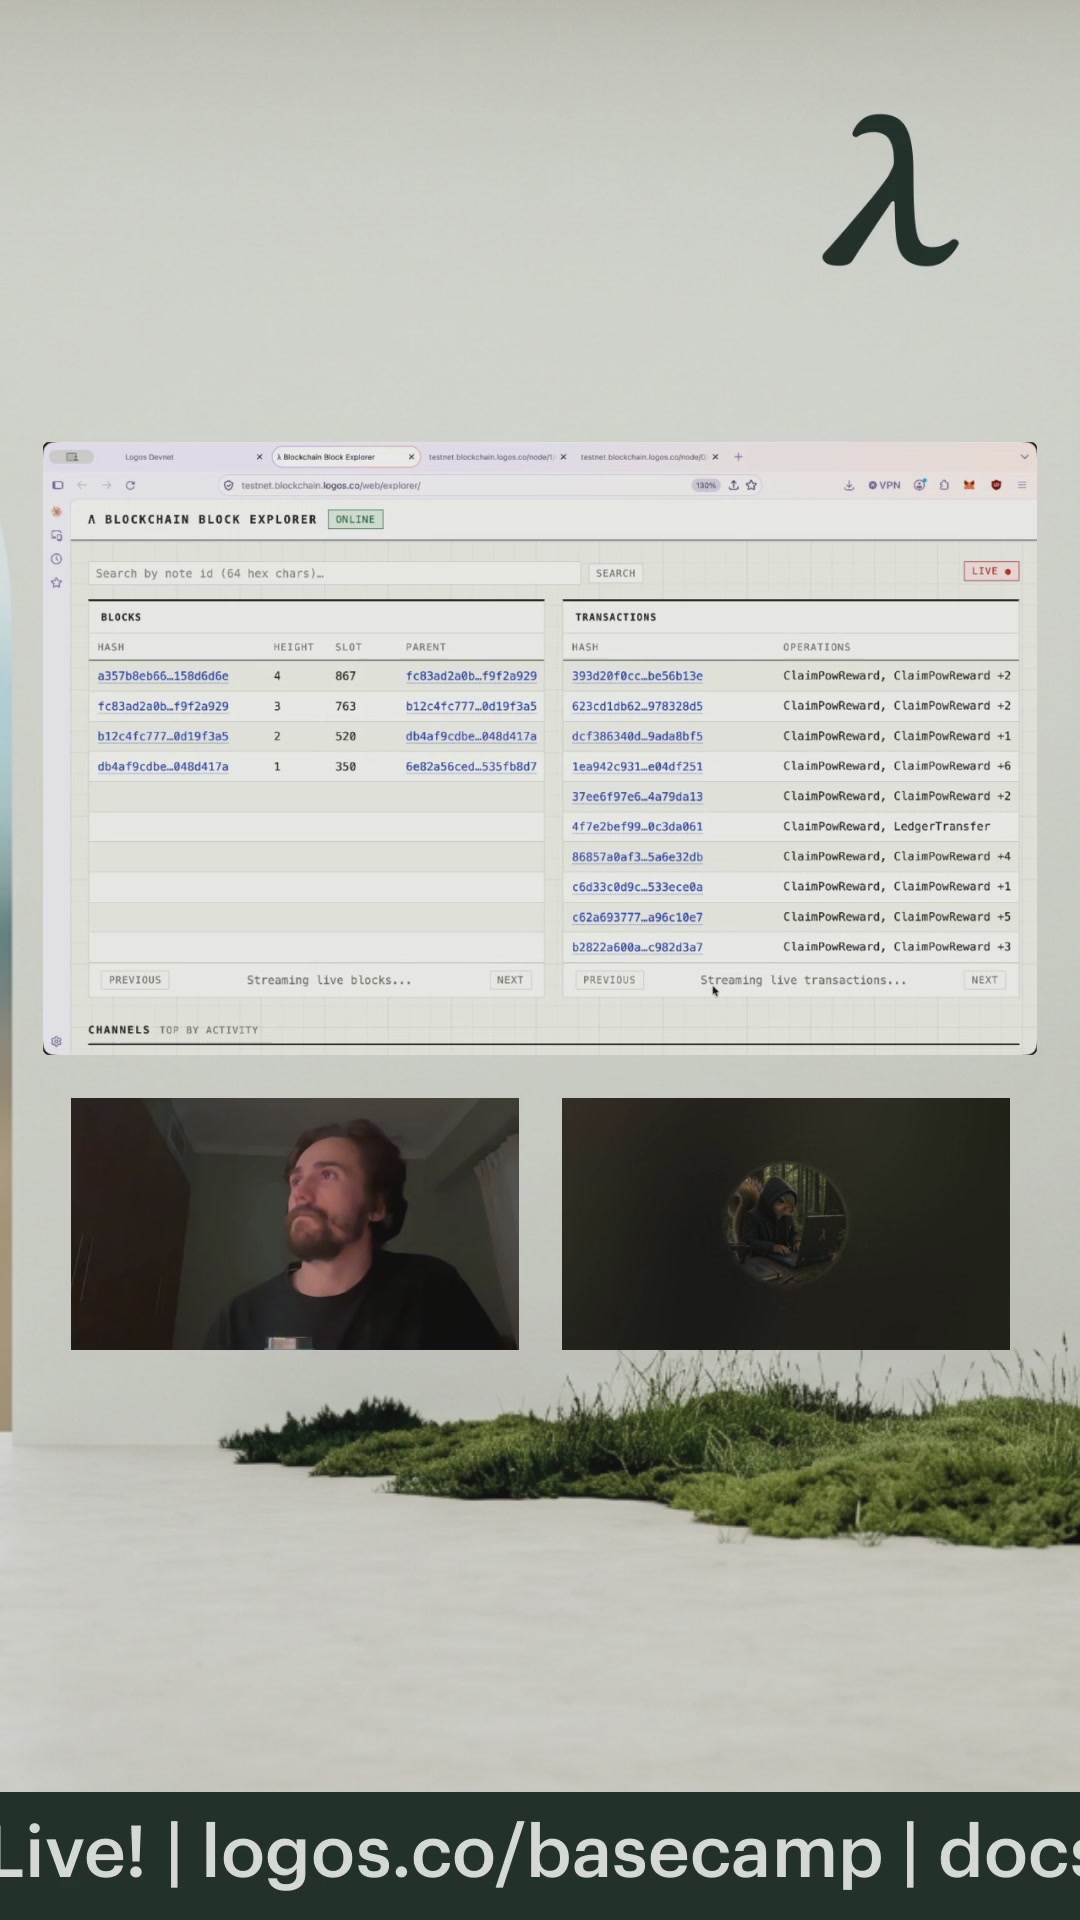The height and width of the screenshot is (1920, 1080).
Task: Open block hash a357b8eb66…158d6d6e
Action: [163, 676]
